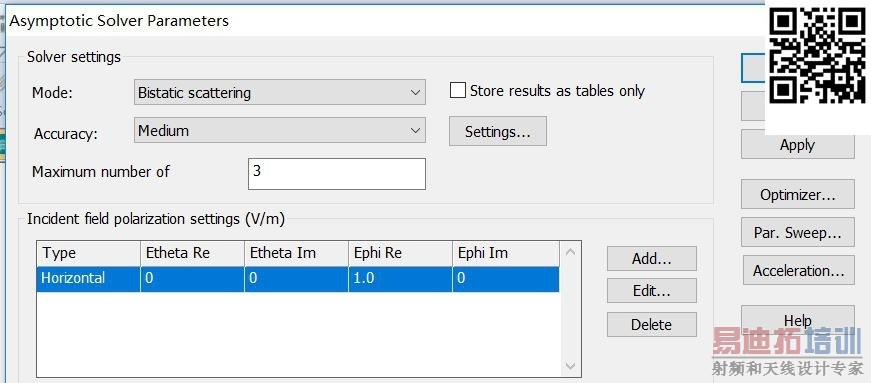Expand the Accuracy dropdown set to Medium
This screenshot has width=871, height=383.
click(279, 130)
